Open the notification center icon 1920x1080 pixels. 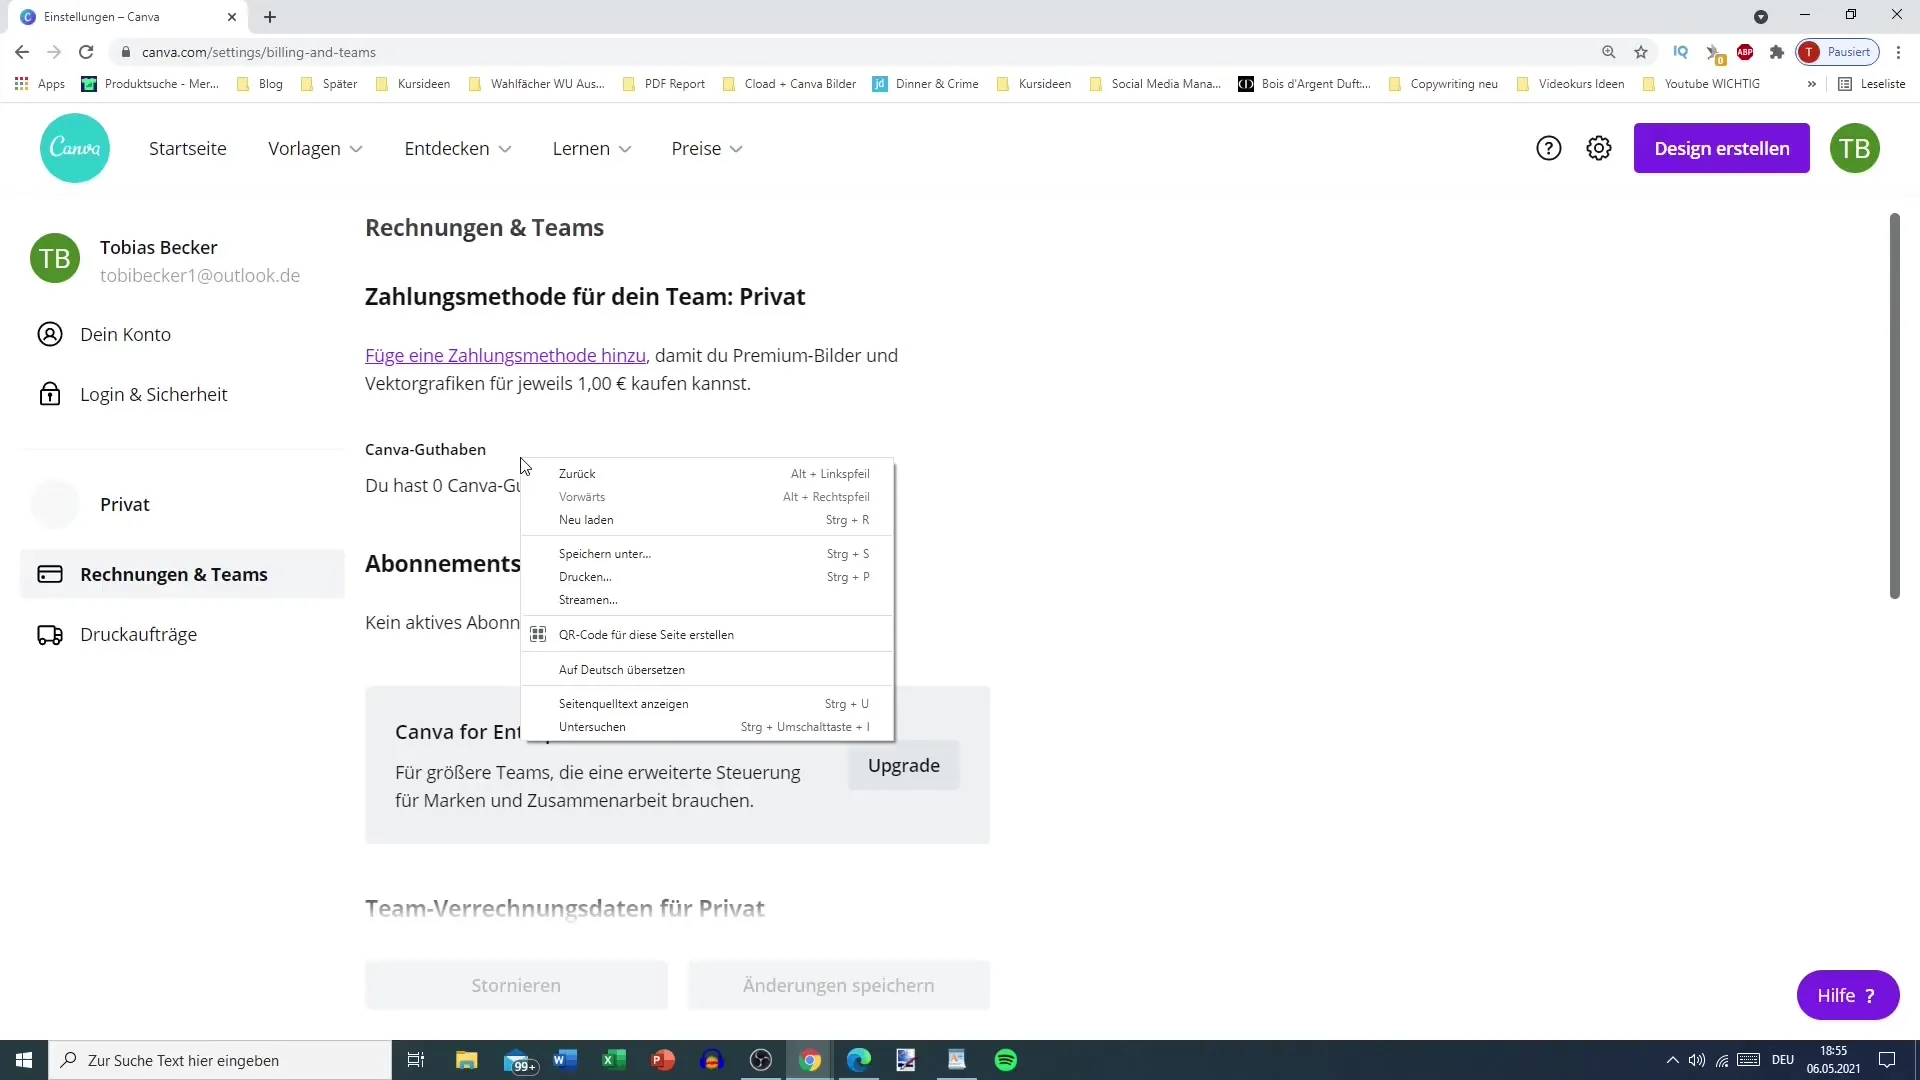pyautogui.click(x=1887, y=1060)
